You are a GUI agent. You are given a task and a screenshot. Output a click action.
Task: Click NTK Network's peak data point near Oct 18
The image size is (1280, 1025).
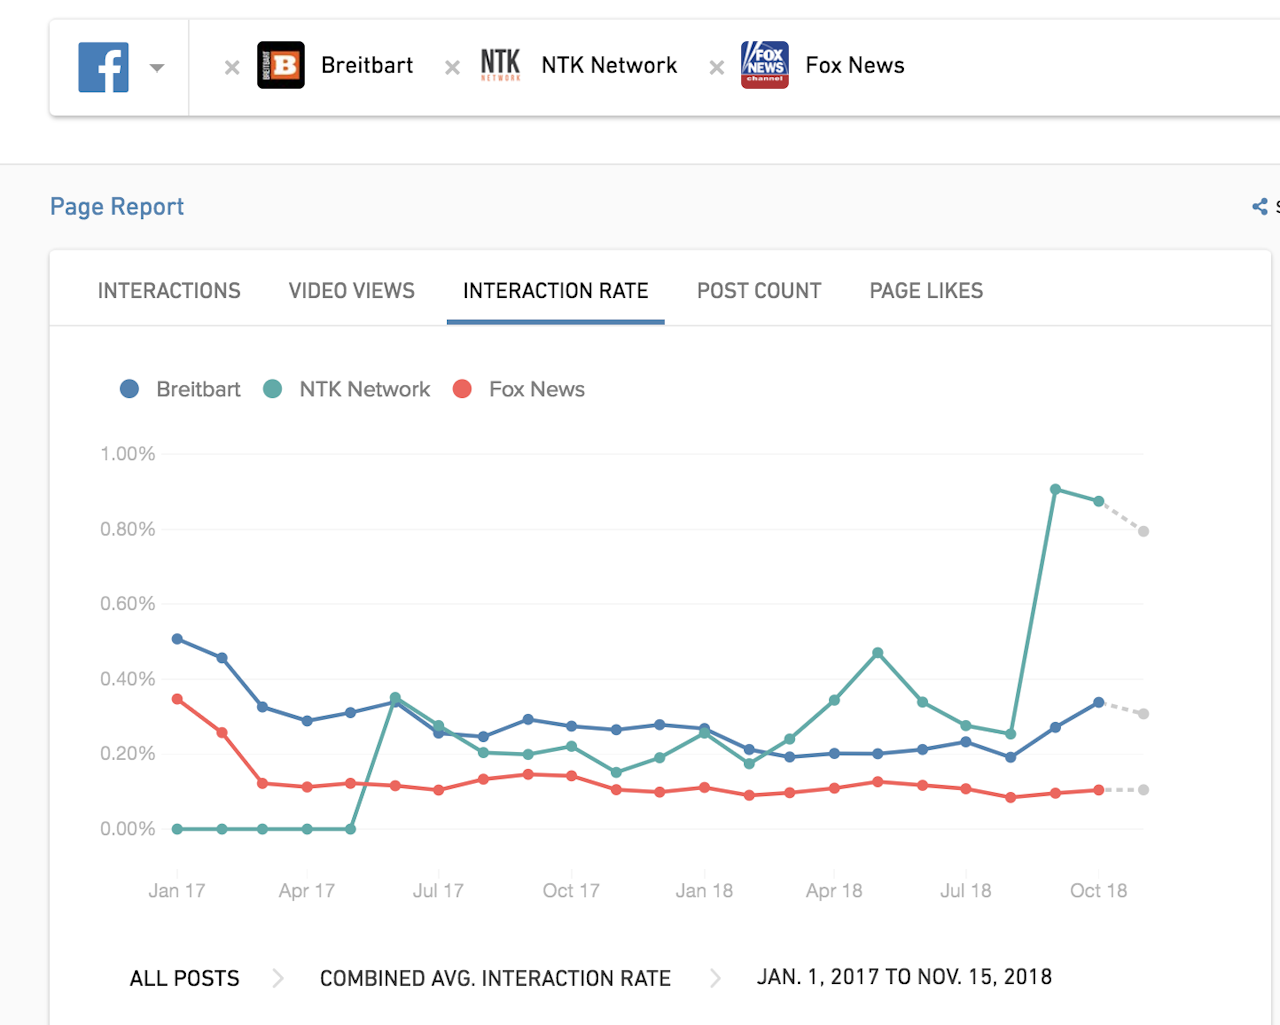point(1055,490)
